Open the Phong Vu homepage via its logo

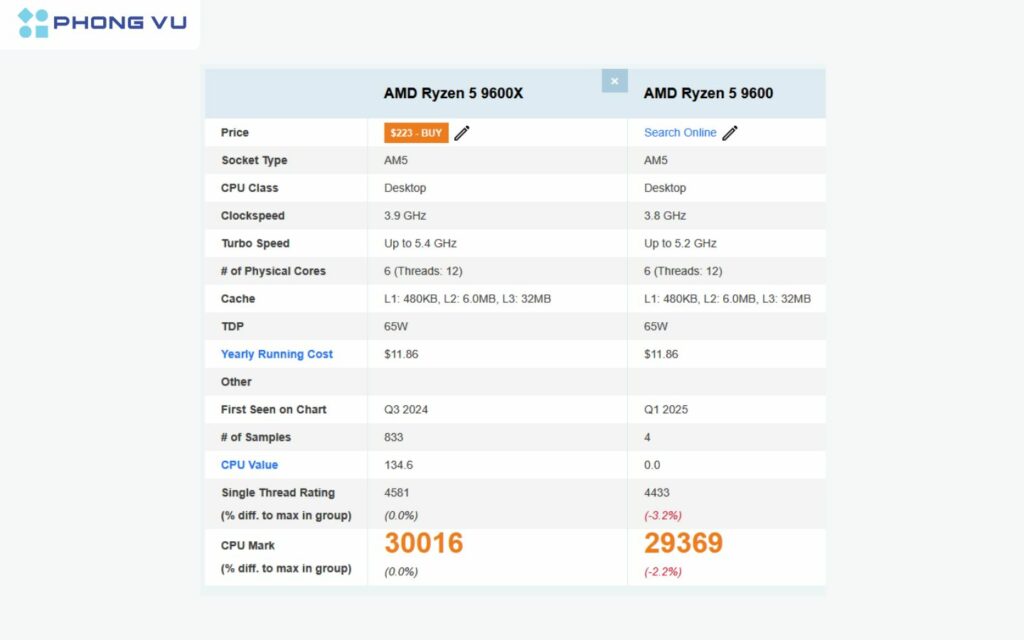click(100, 24)
